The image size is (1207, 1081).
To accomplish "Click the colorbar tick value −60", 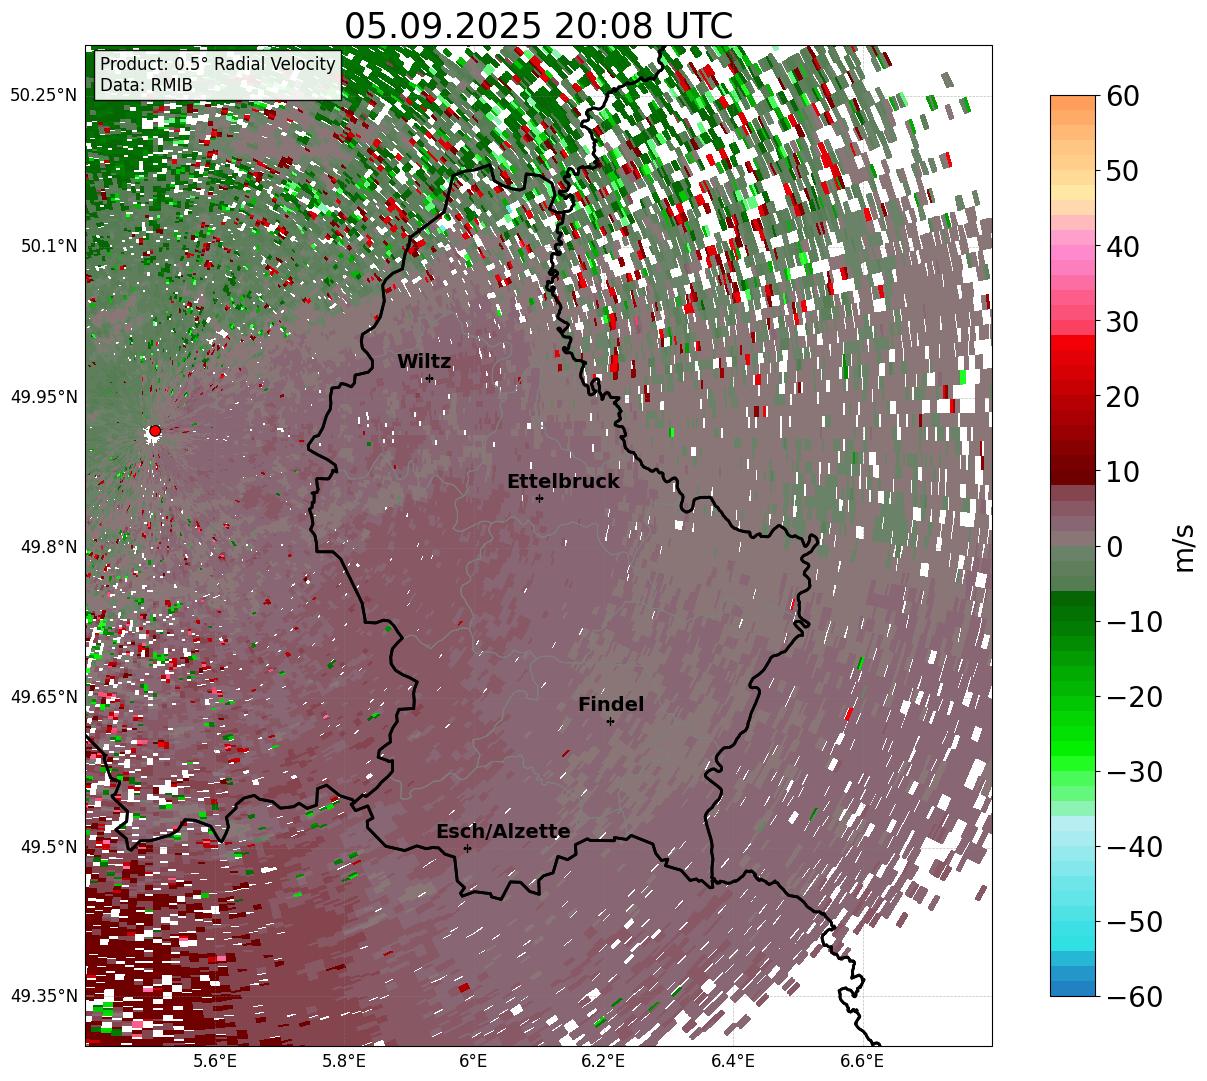I will (x=1134, y=996).
